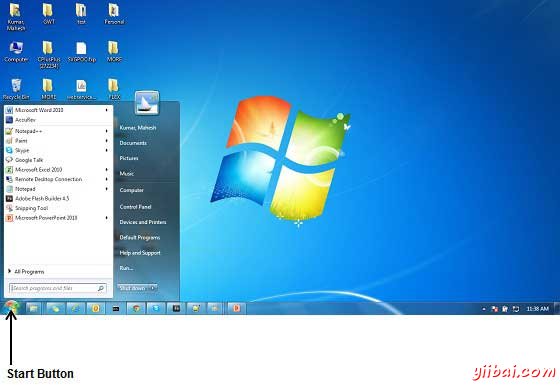Launch Microsoft Excel 2010 from Start menu

pyautogui.click(x=58, y=170)
